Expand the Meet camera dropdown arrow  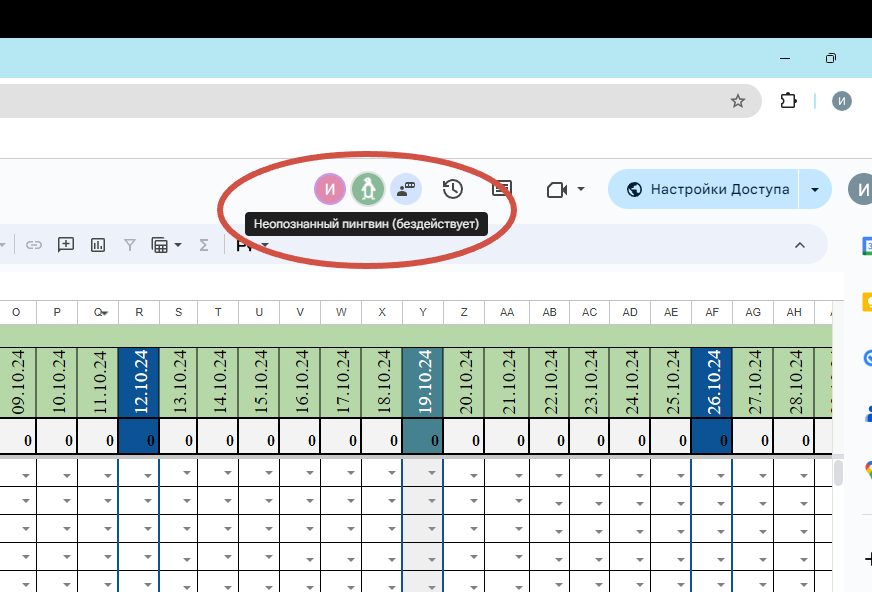point(581,189)
